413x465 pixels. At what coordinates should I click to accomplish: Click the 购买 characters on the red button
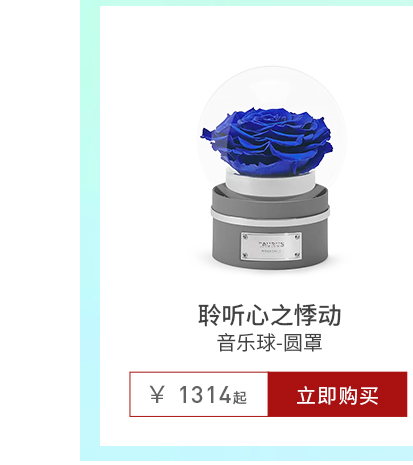coord(358,396)
